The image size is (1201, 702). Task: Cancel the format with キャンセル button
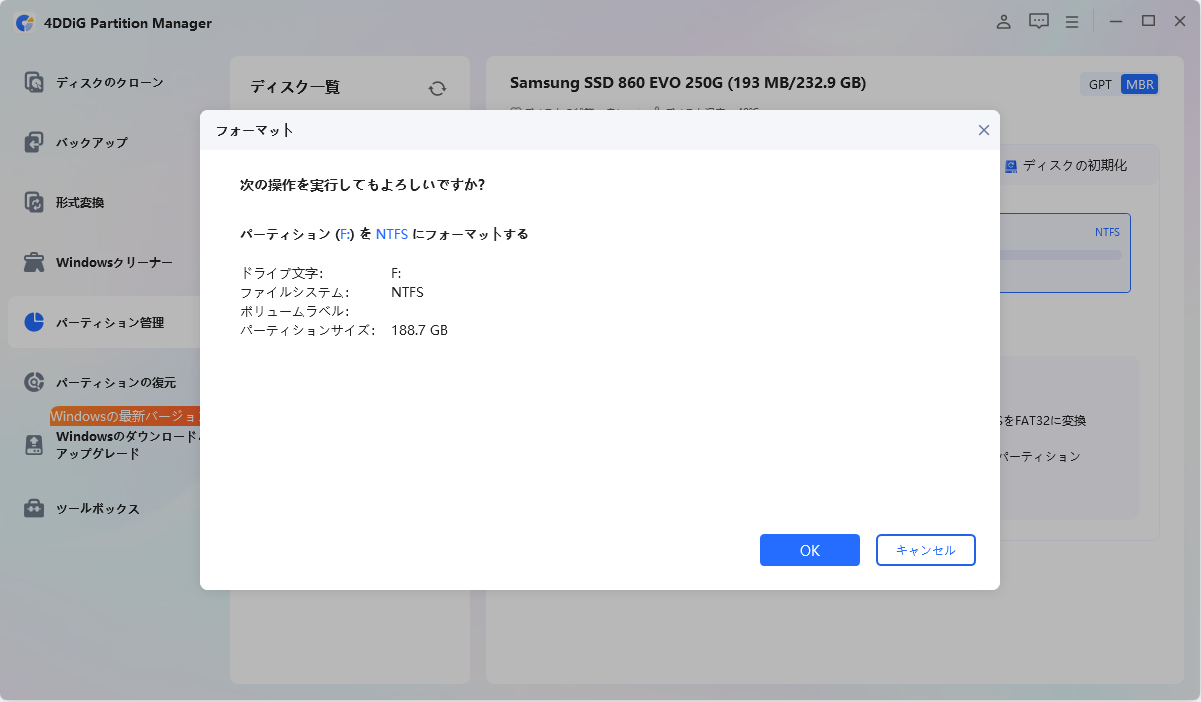click(925, 550)
